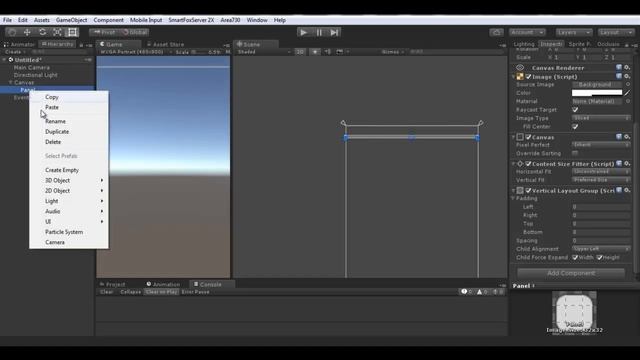Image resolution: width=640 pixels, height=360 pixels.
Task: Show console warning count icon
Action: [x=483, y=292]
